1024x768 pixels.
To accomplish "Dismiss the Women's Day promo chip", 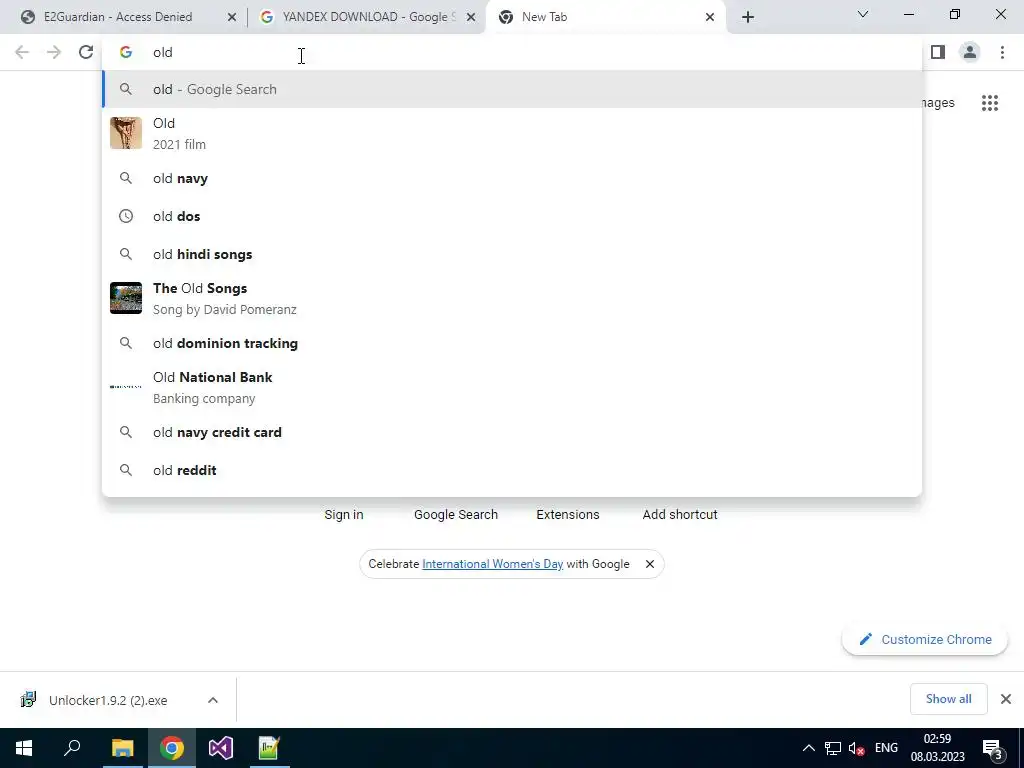I will click(650, 564).
